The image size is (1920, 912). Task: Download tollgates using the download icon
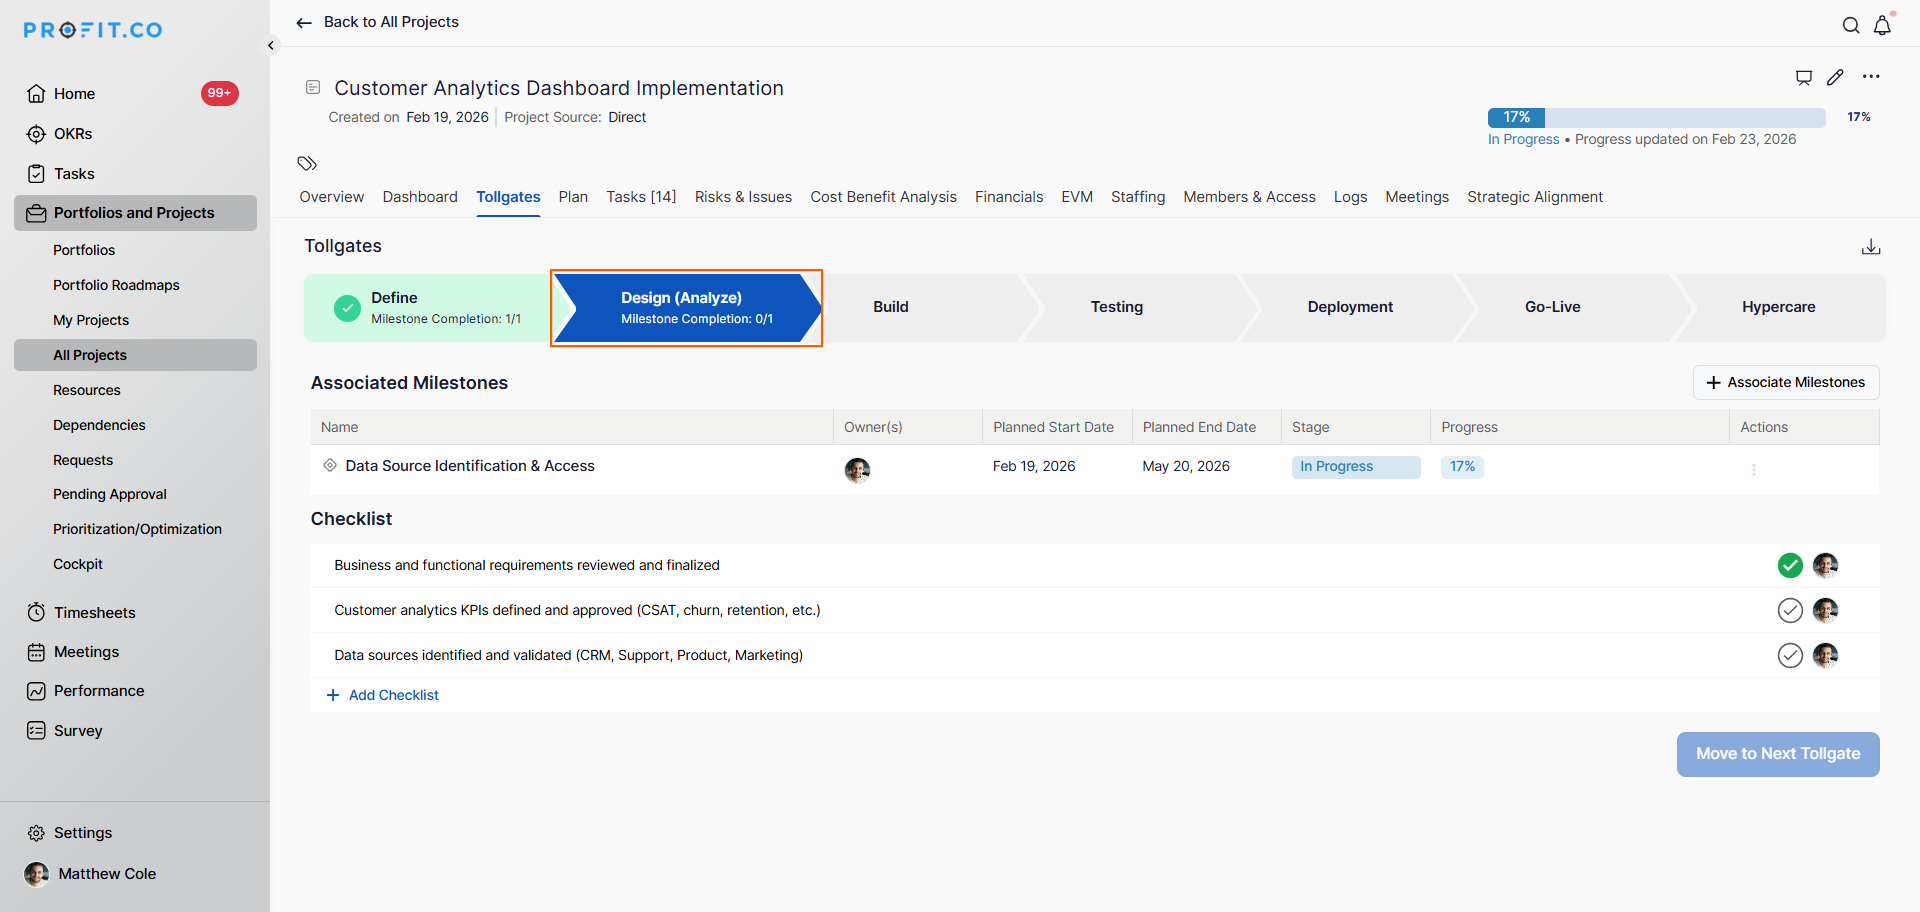[x=1871, y=247]
